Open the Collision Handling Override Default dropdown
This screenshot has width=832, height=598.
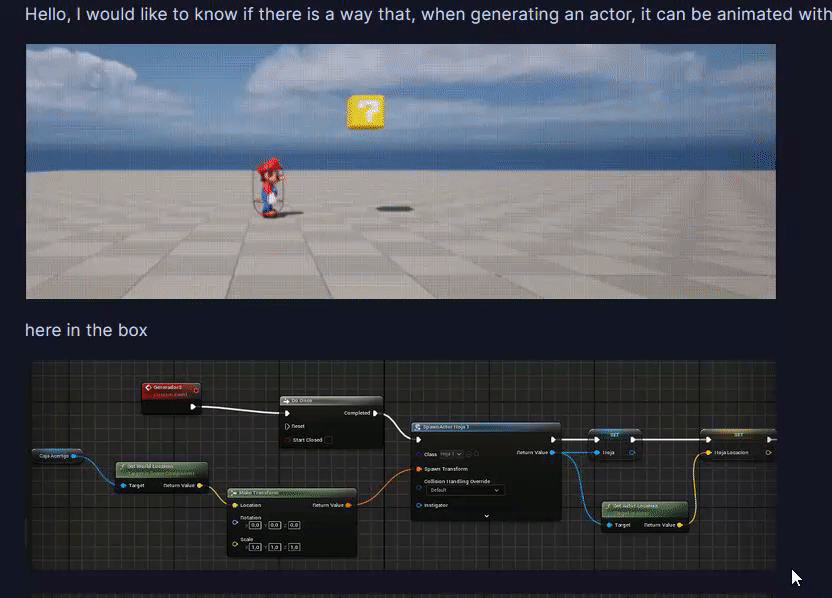click(x=464, y=490)
